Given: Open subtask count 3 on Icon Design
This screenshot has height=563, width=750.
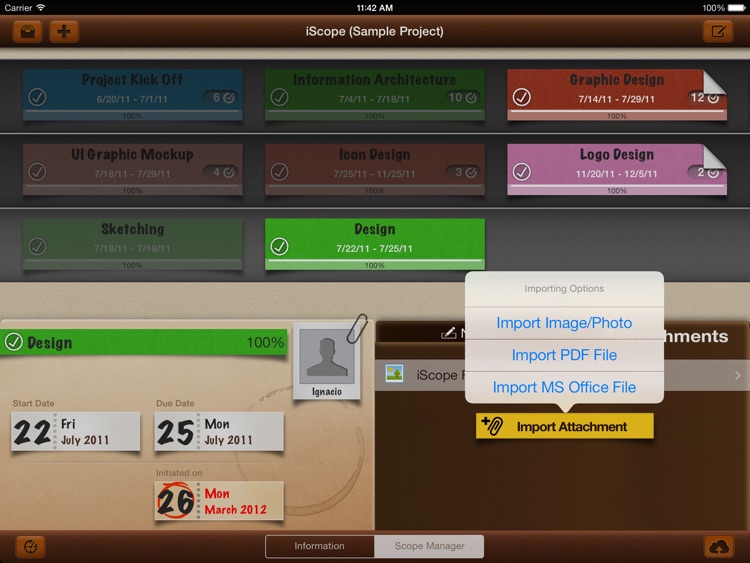Looking at the screenshot, I should (x=464, y=172).
